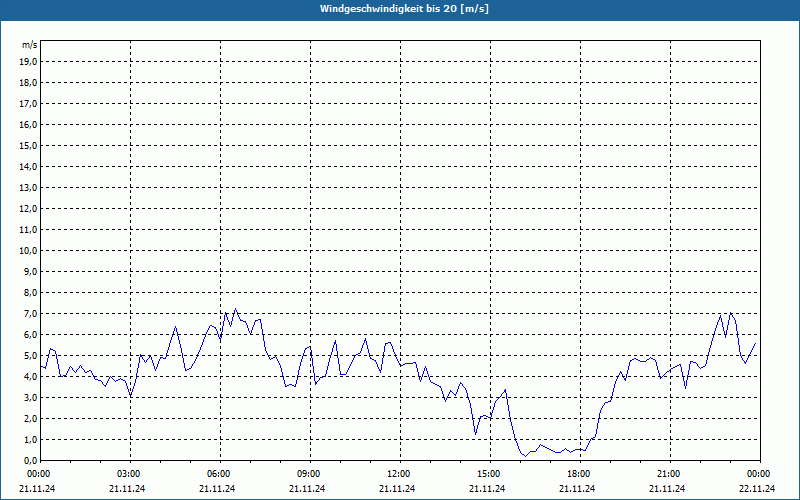The height and width of the screenshot is (500, 800).
Task: Select the 0,0 y-axis label
Action: (30, 461)
